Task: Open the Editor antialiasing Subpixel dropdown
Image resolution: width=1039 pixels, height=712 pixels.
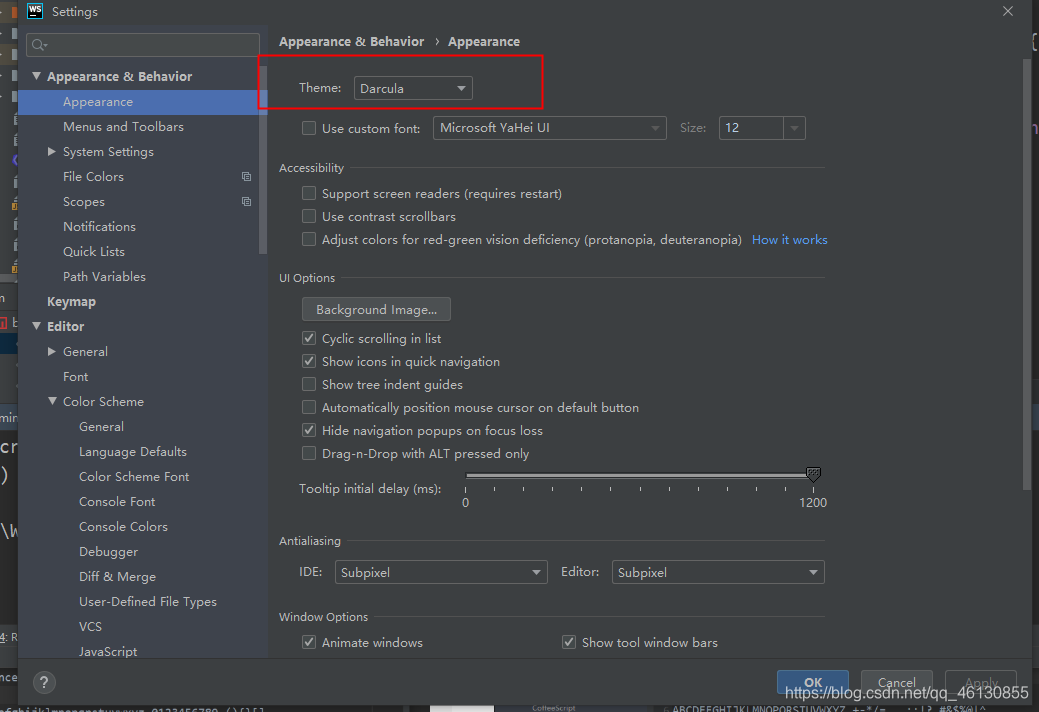Action: (x=718, y=572)
